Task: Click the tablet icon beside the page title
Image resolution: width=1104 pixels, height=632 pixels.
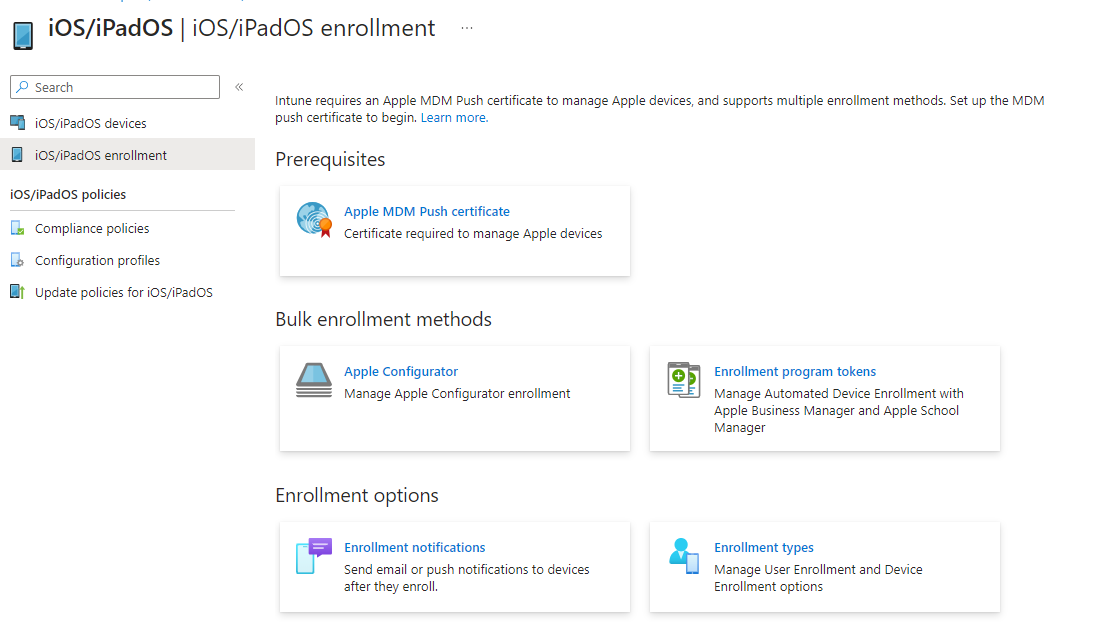Action: pos(22,34)
